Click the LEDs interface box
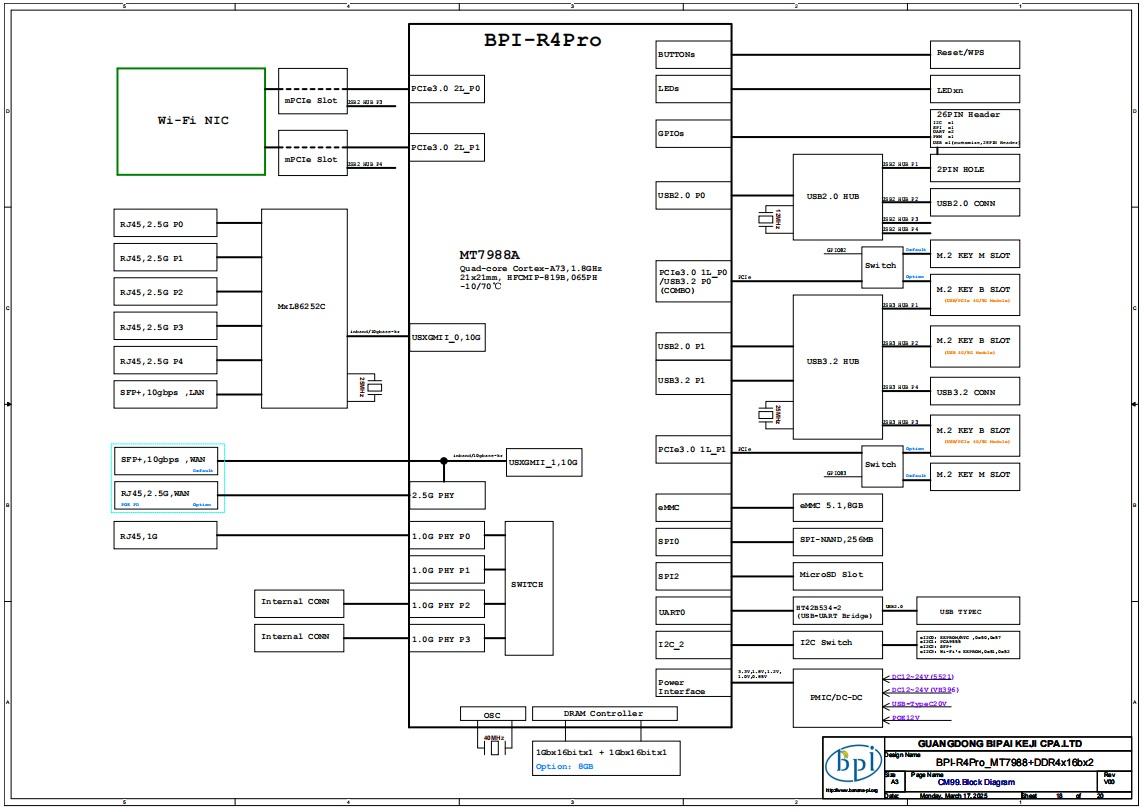The height and width of the screenshot is (812, 1144). [x=693, y=89]
